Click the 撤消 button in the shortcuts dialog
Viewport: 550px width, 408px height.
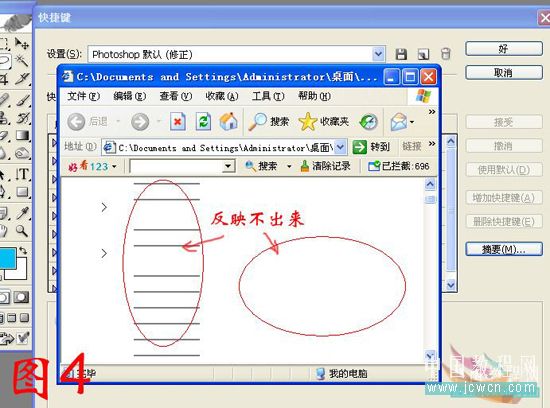click(x=504, y=146)
